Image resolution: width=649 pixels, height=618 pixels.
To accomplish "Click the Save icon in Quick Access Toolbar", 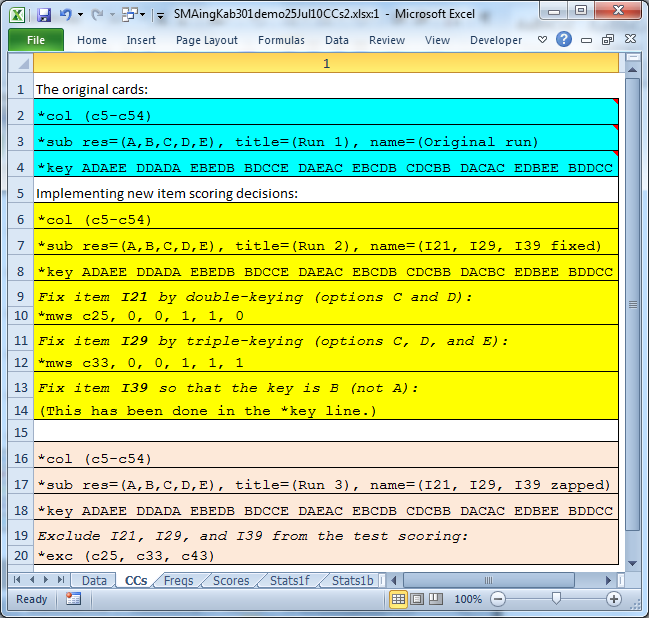I will pos(44,15).
